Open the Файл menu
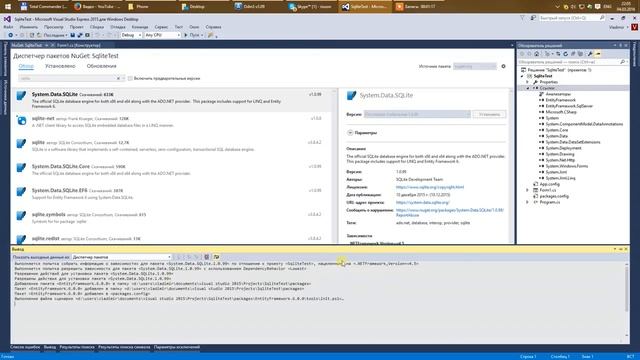 (8, 27)
